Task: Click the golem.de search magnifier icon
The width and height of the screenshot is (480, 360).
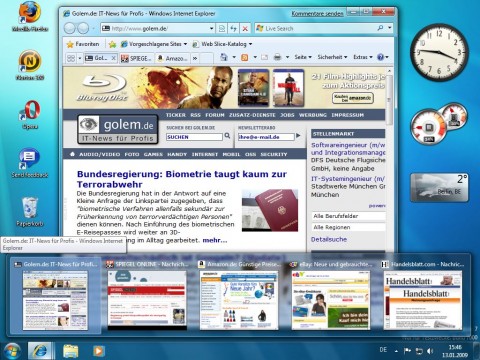Action: 227,136
